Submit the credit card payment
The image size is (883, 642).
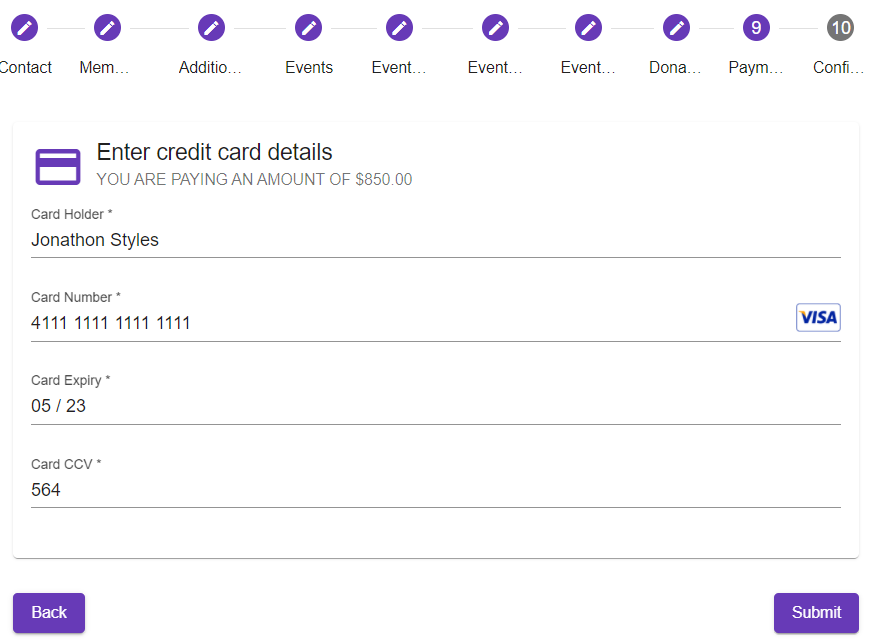pyautogui.click(x=816, y=612)
